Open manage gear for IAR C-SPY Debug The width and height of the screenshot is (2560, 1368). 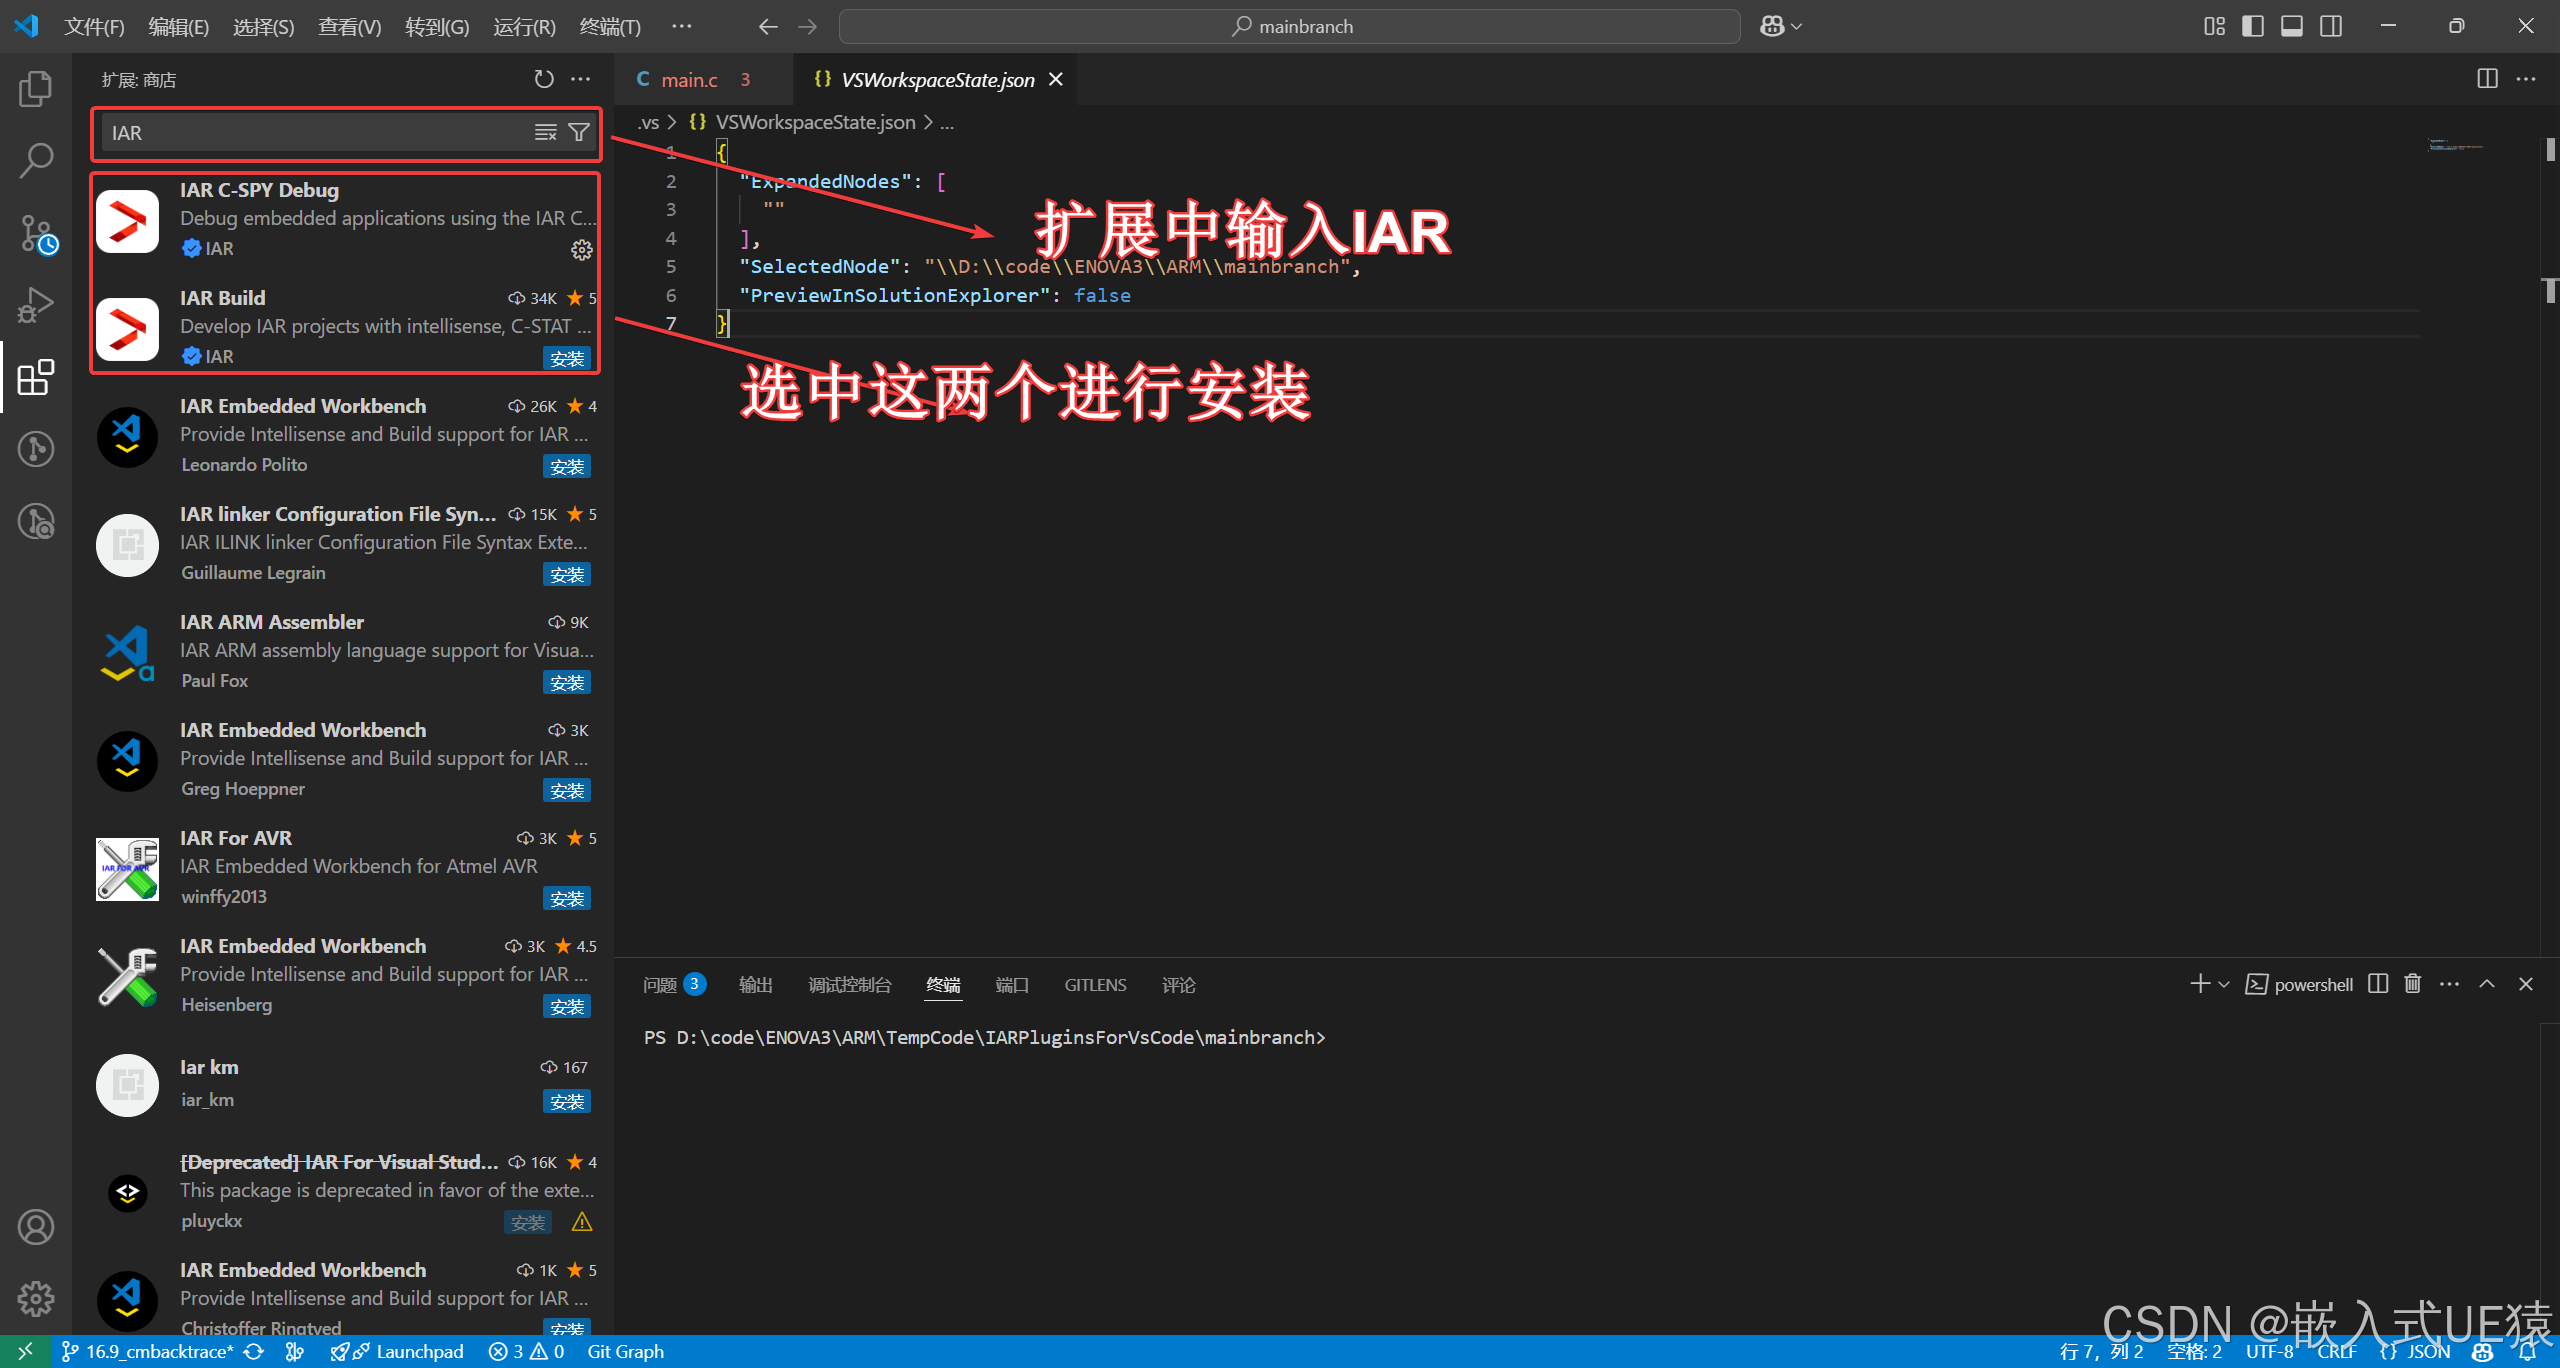tap(581, 250)
